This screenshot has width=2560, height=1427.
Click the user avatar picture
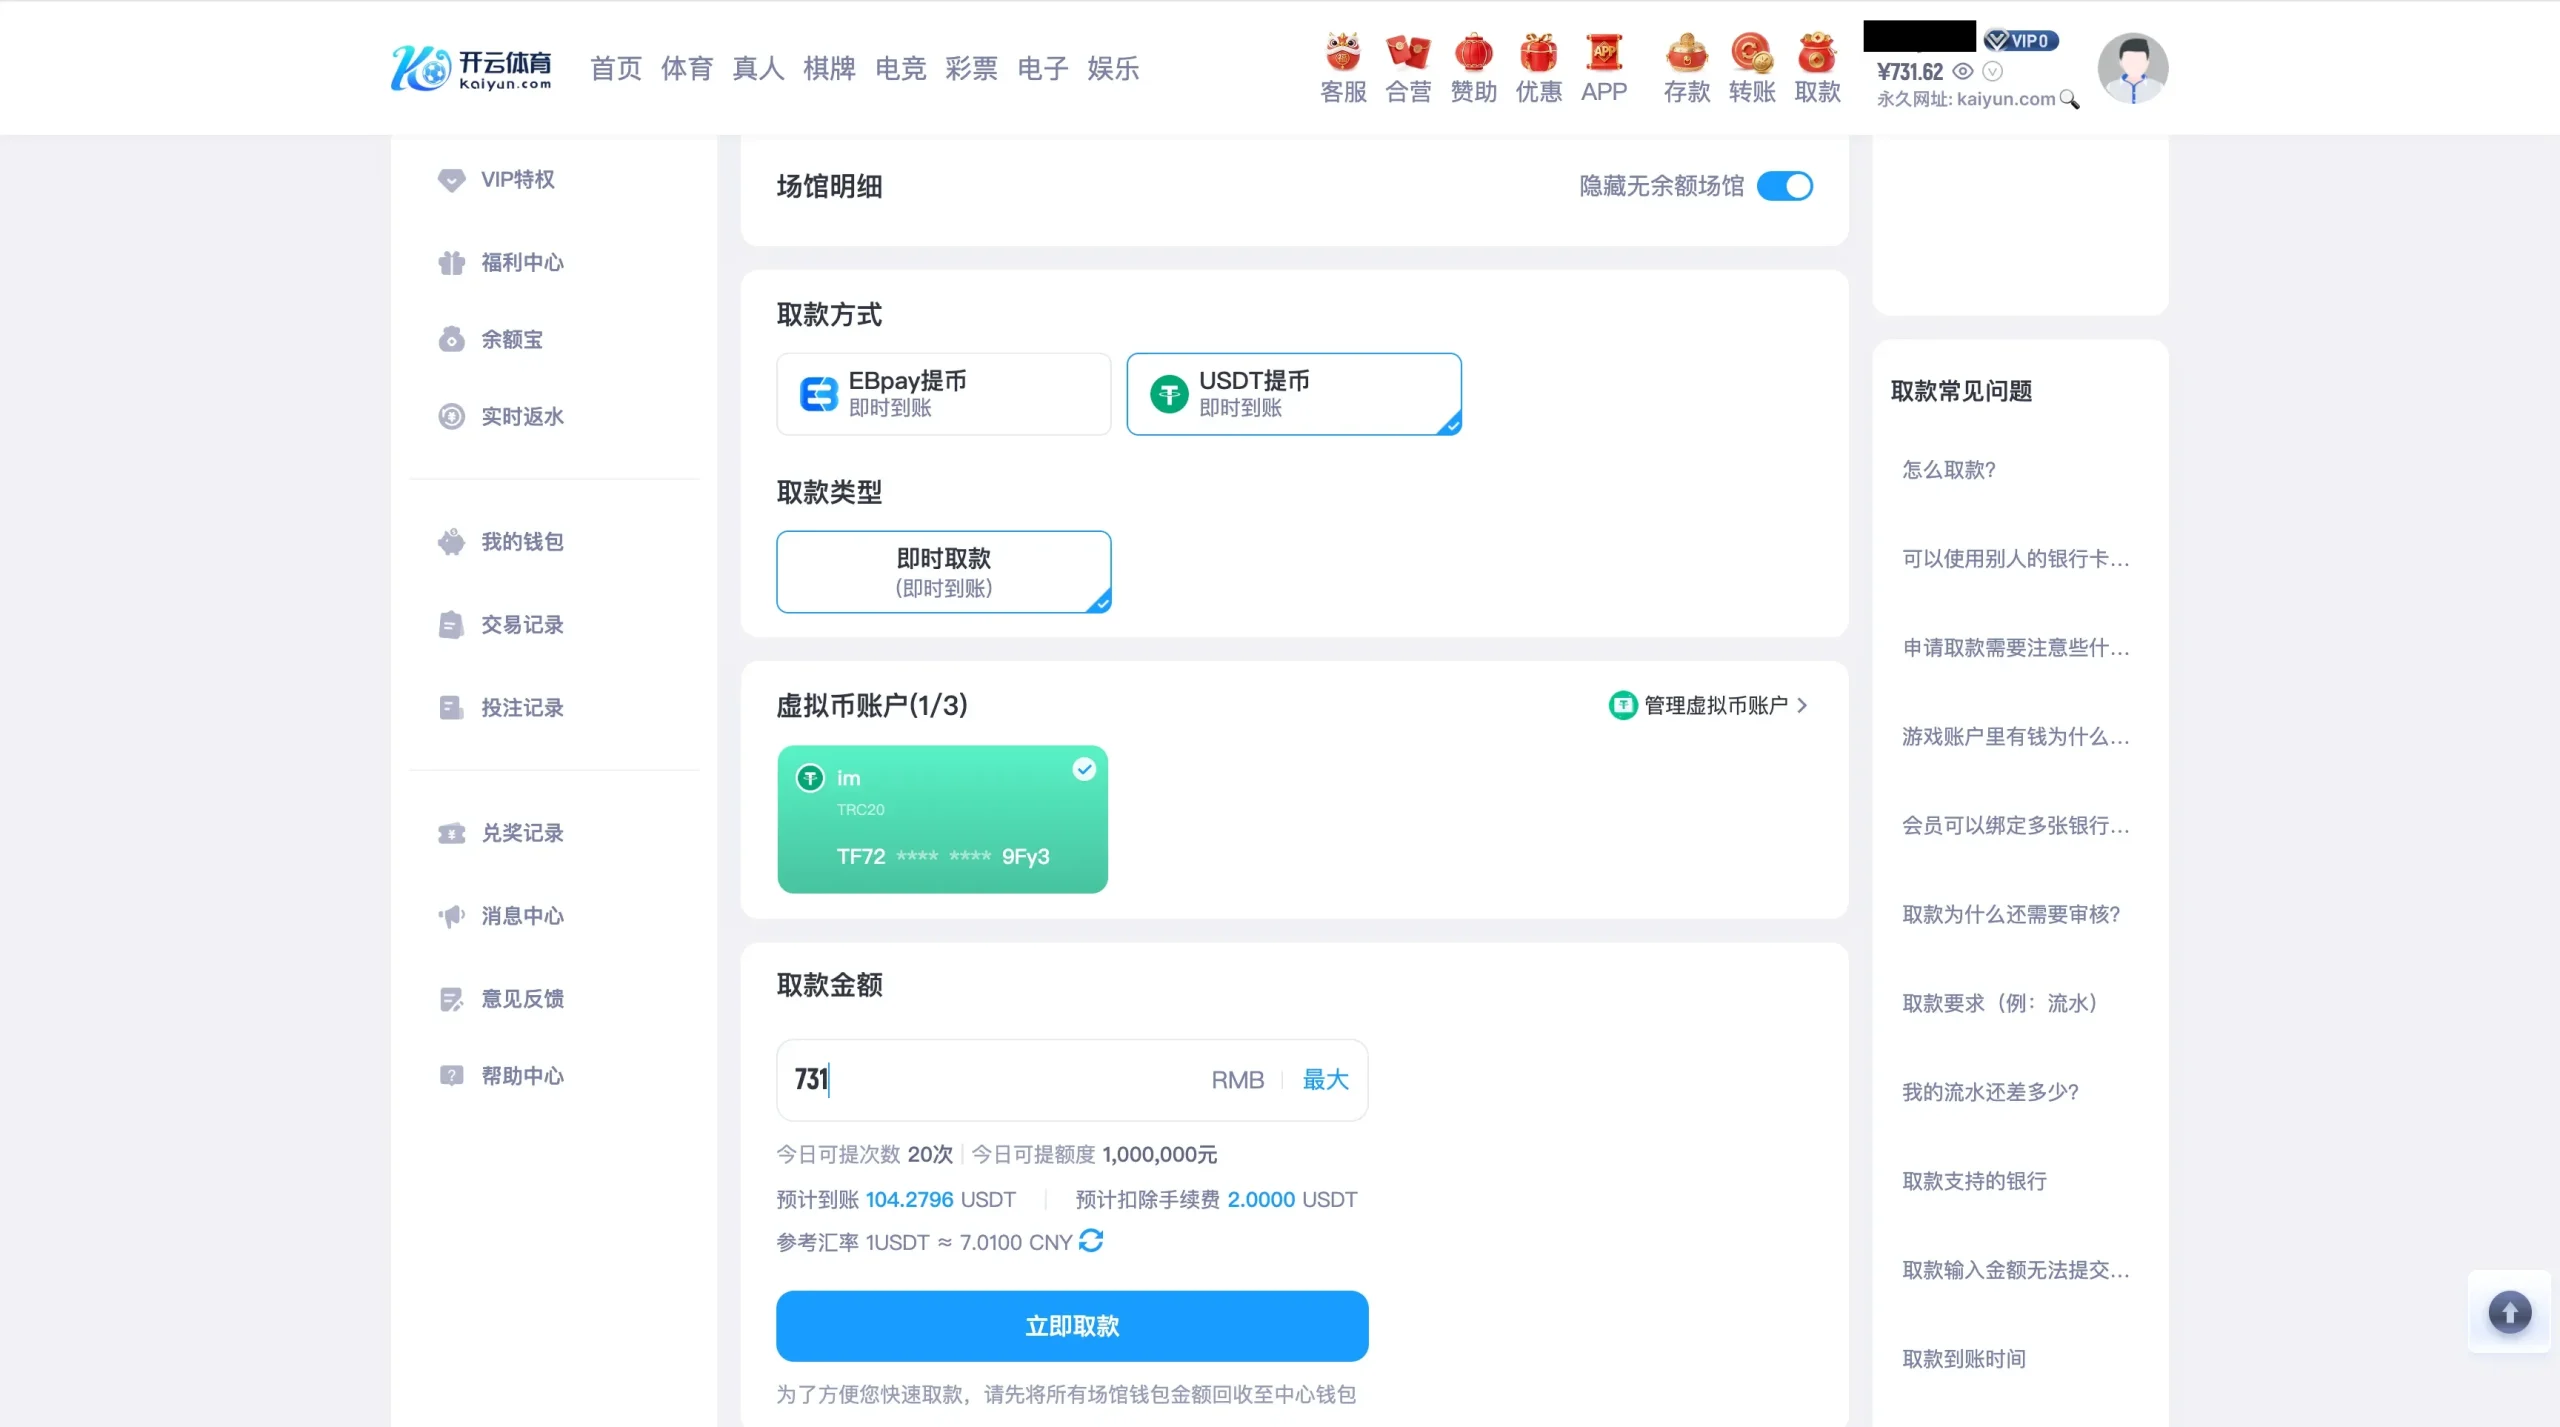[2132, 68]
